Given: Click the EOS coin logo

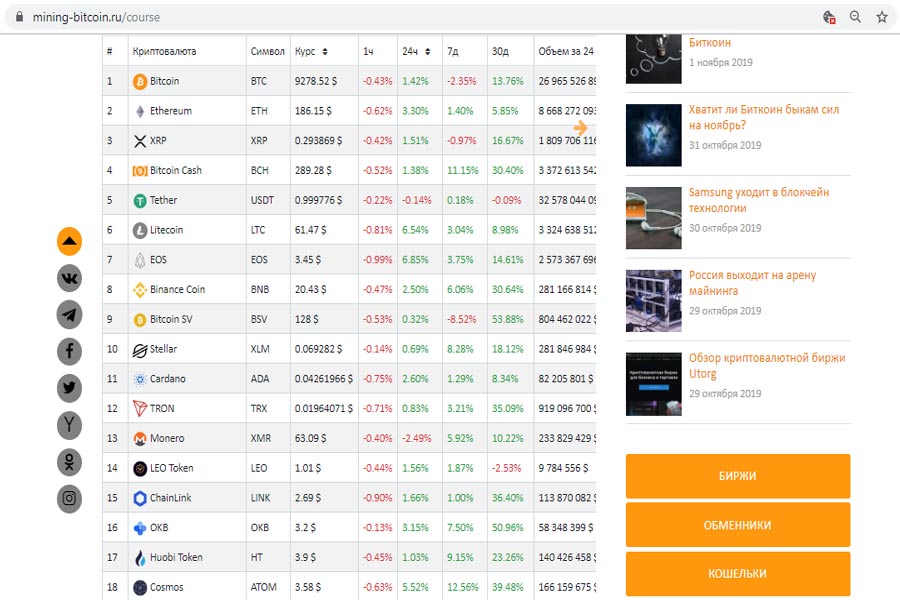Looking at the screenshot, I should point(140,260).
